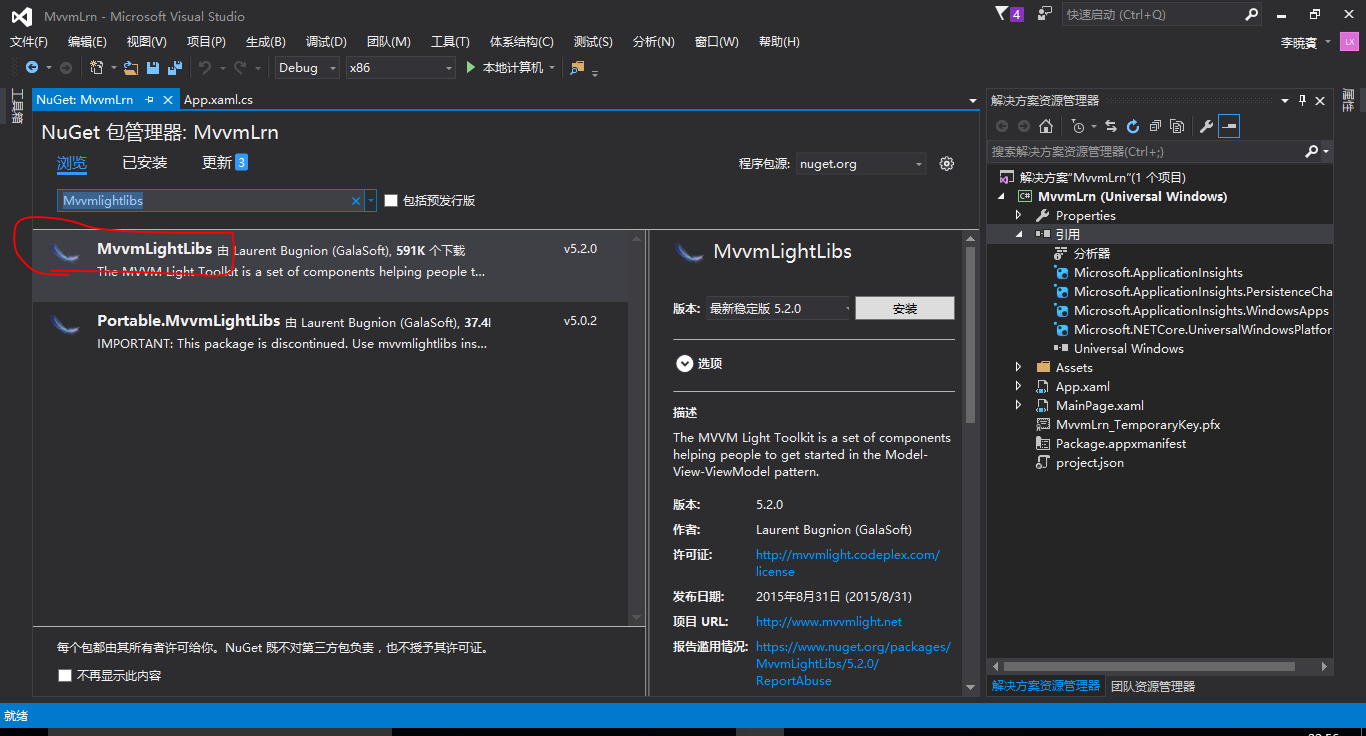Open the File menu
Image resolution: width=1366 pixels, height=736 pixels.
pyautogui.click(x=29, y=42)
